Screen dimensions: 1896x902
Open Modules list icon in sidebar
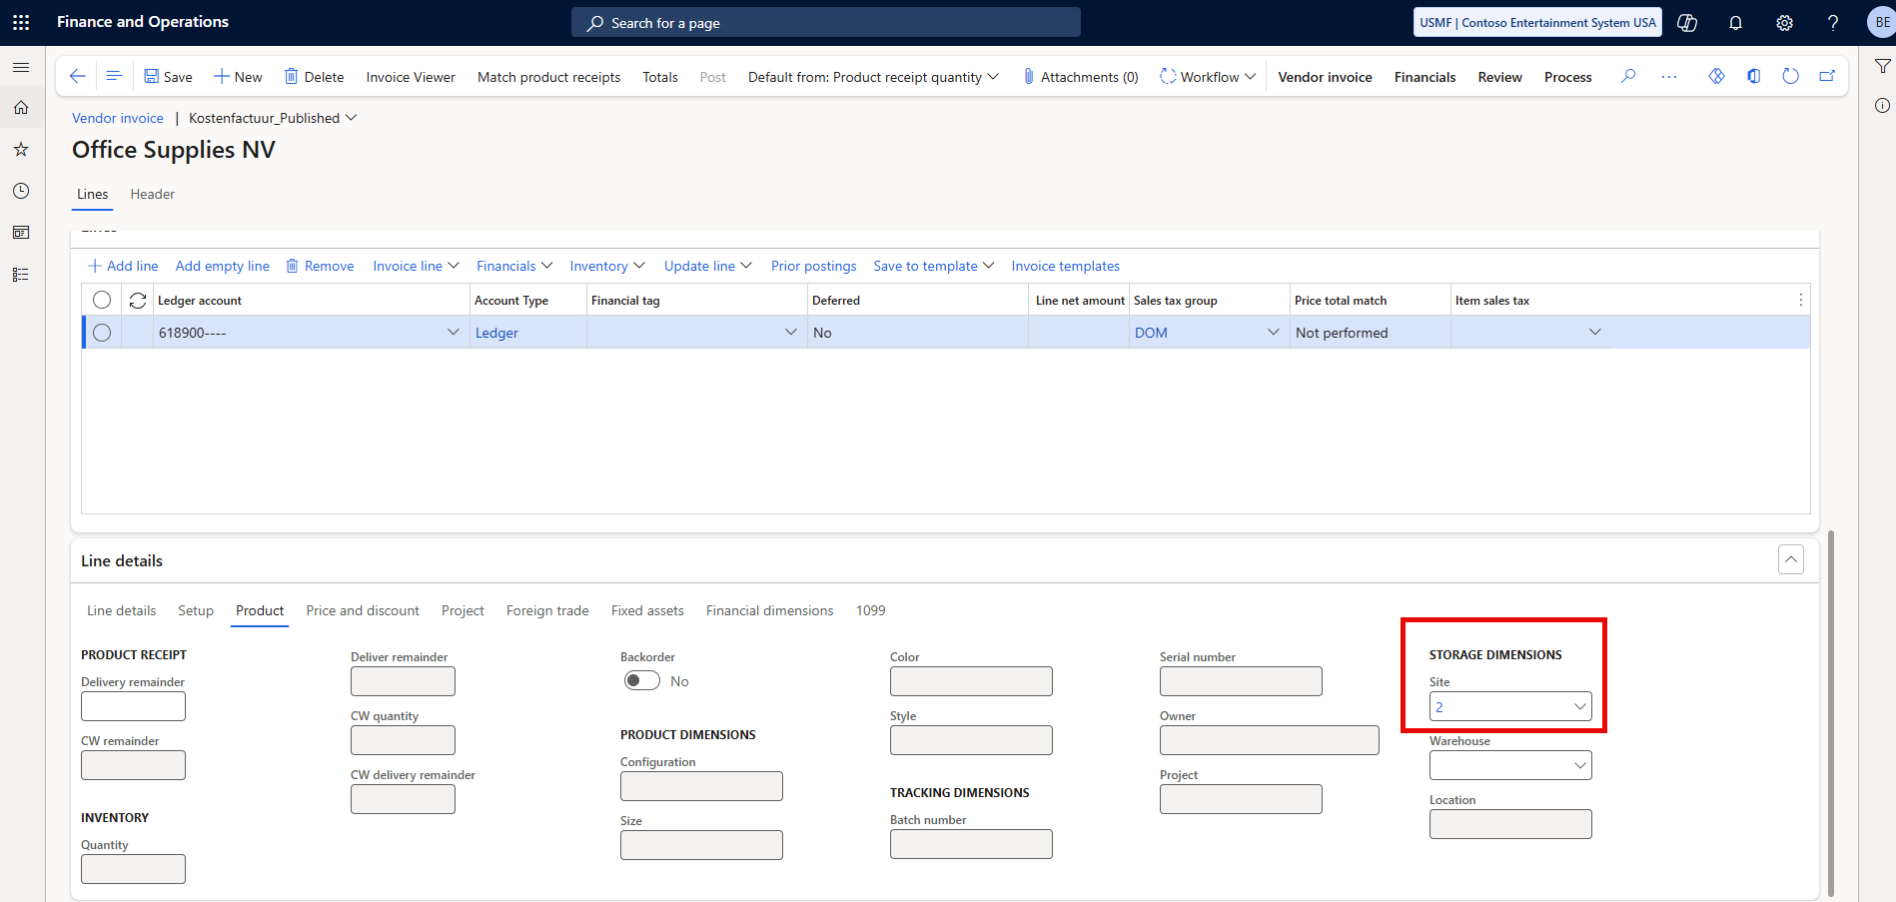click(x=21, y=275)
